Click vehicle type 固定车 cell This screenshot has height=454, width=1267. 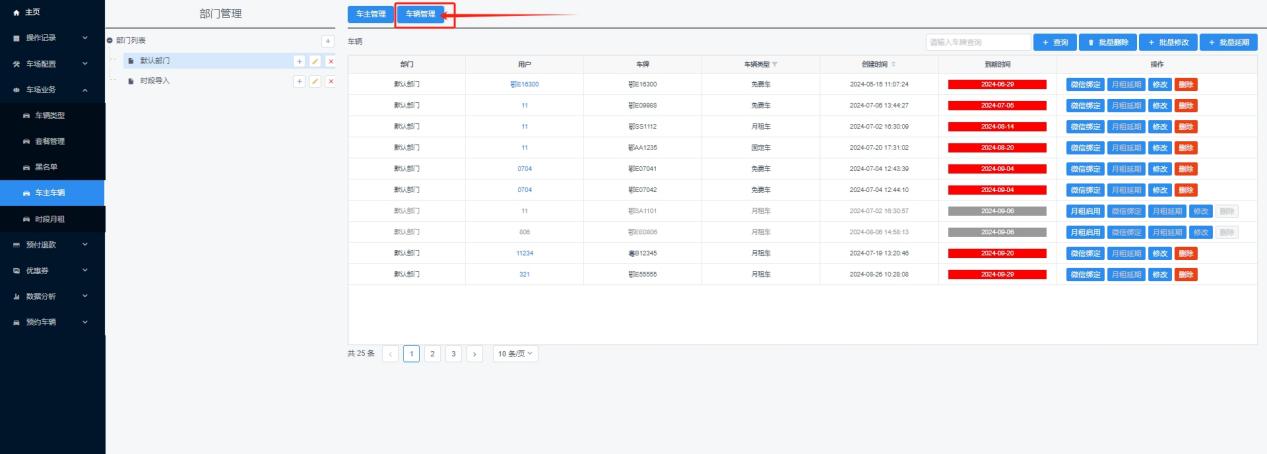[x=760, y=148]
